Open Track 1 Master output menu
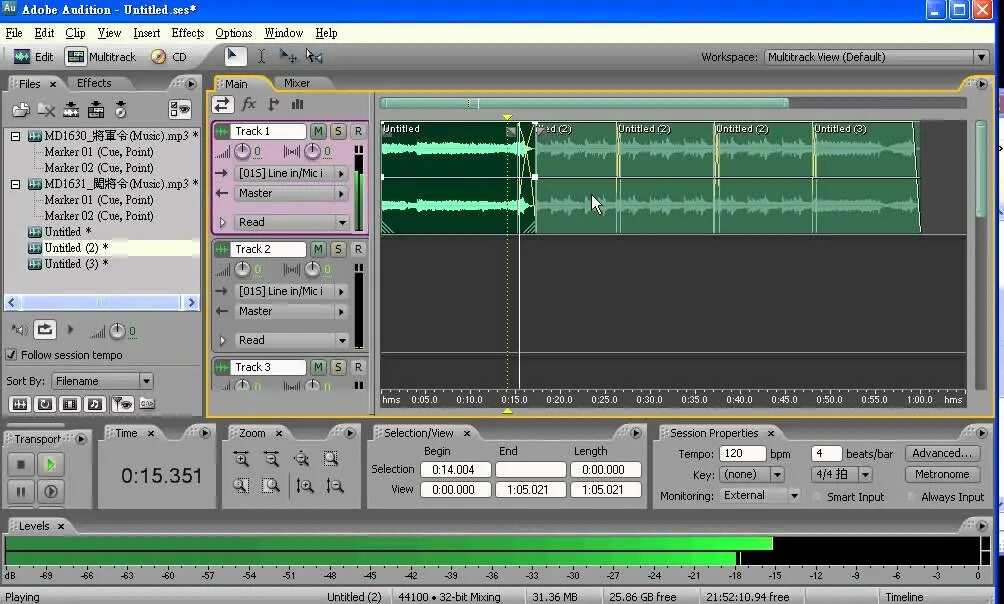1004x604 pixels. point(291,193)
